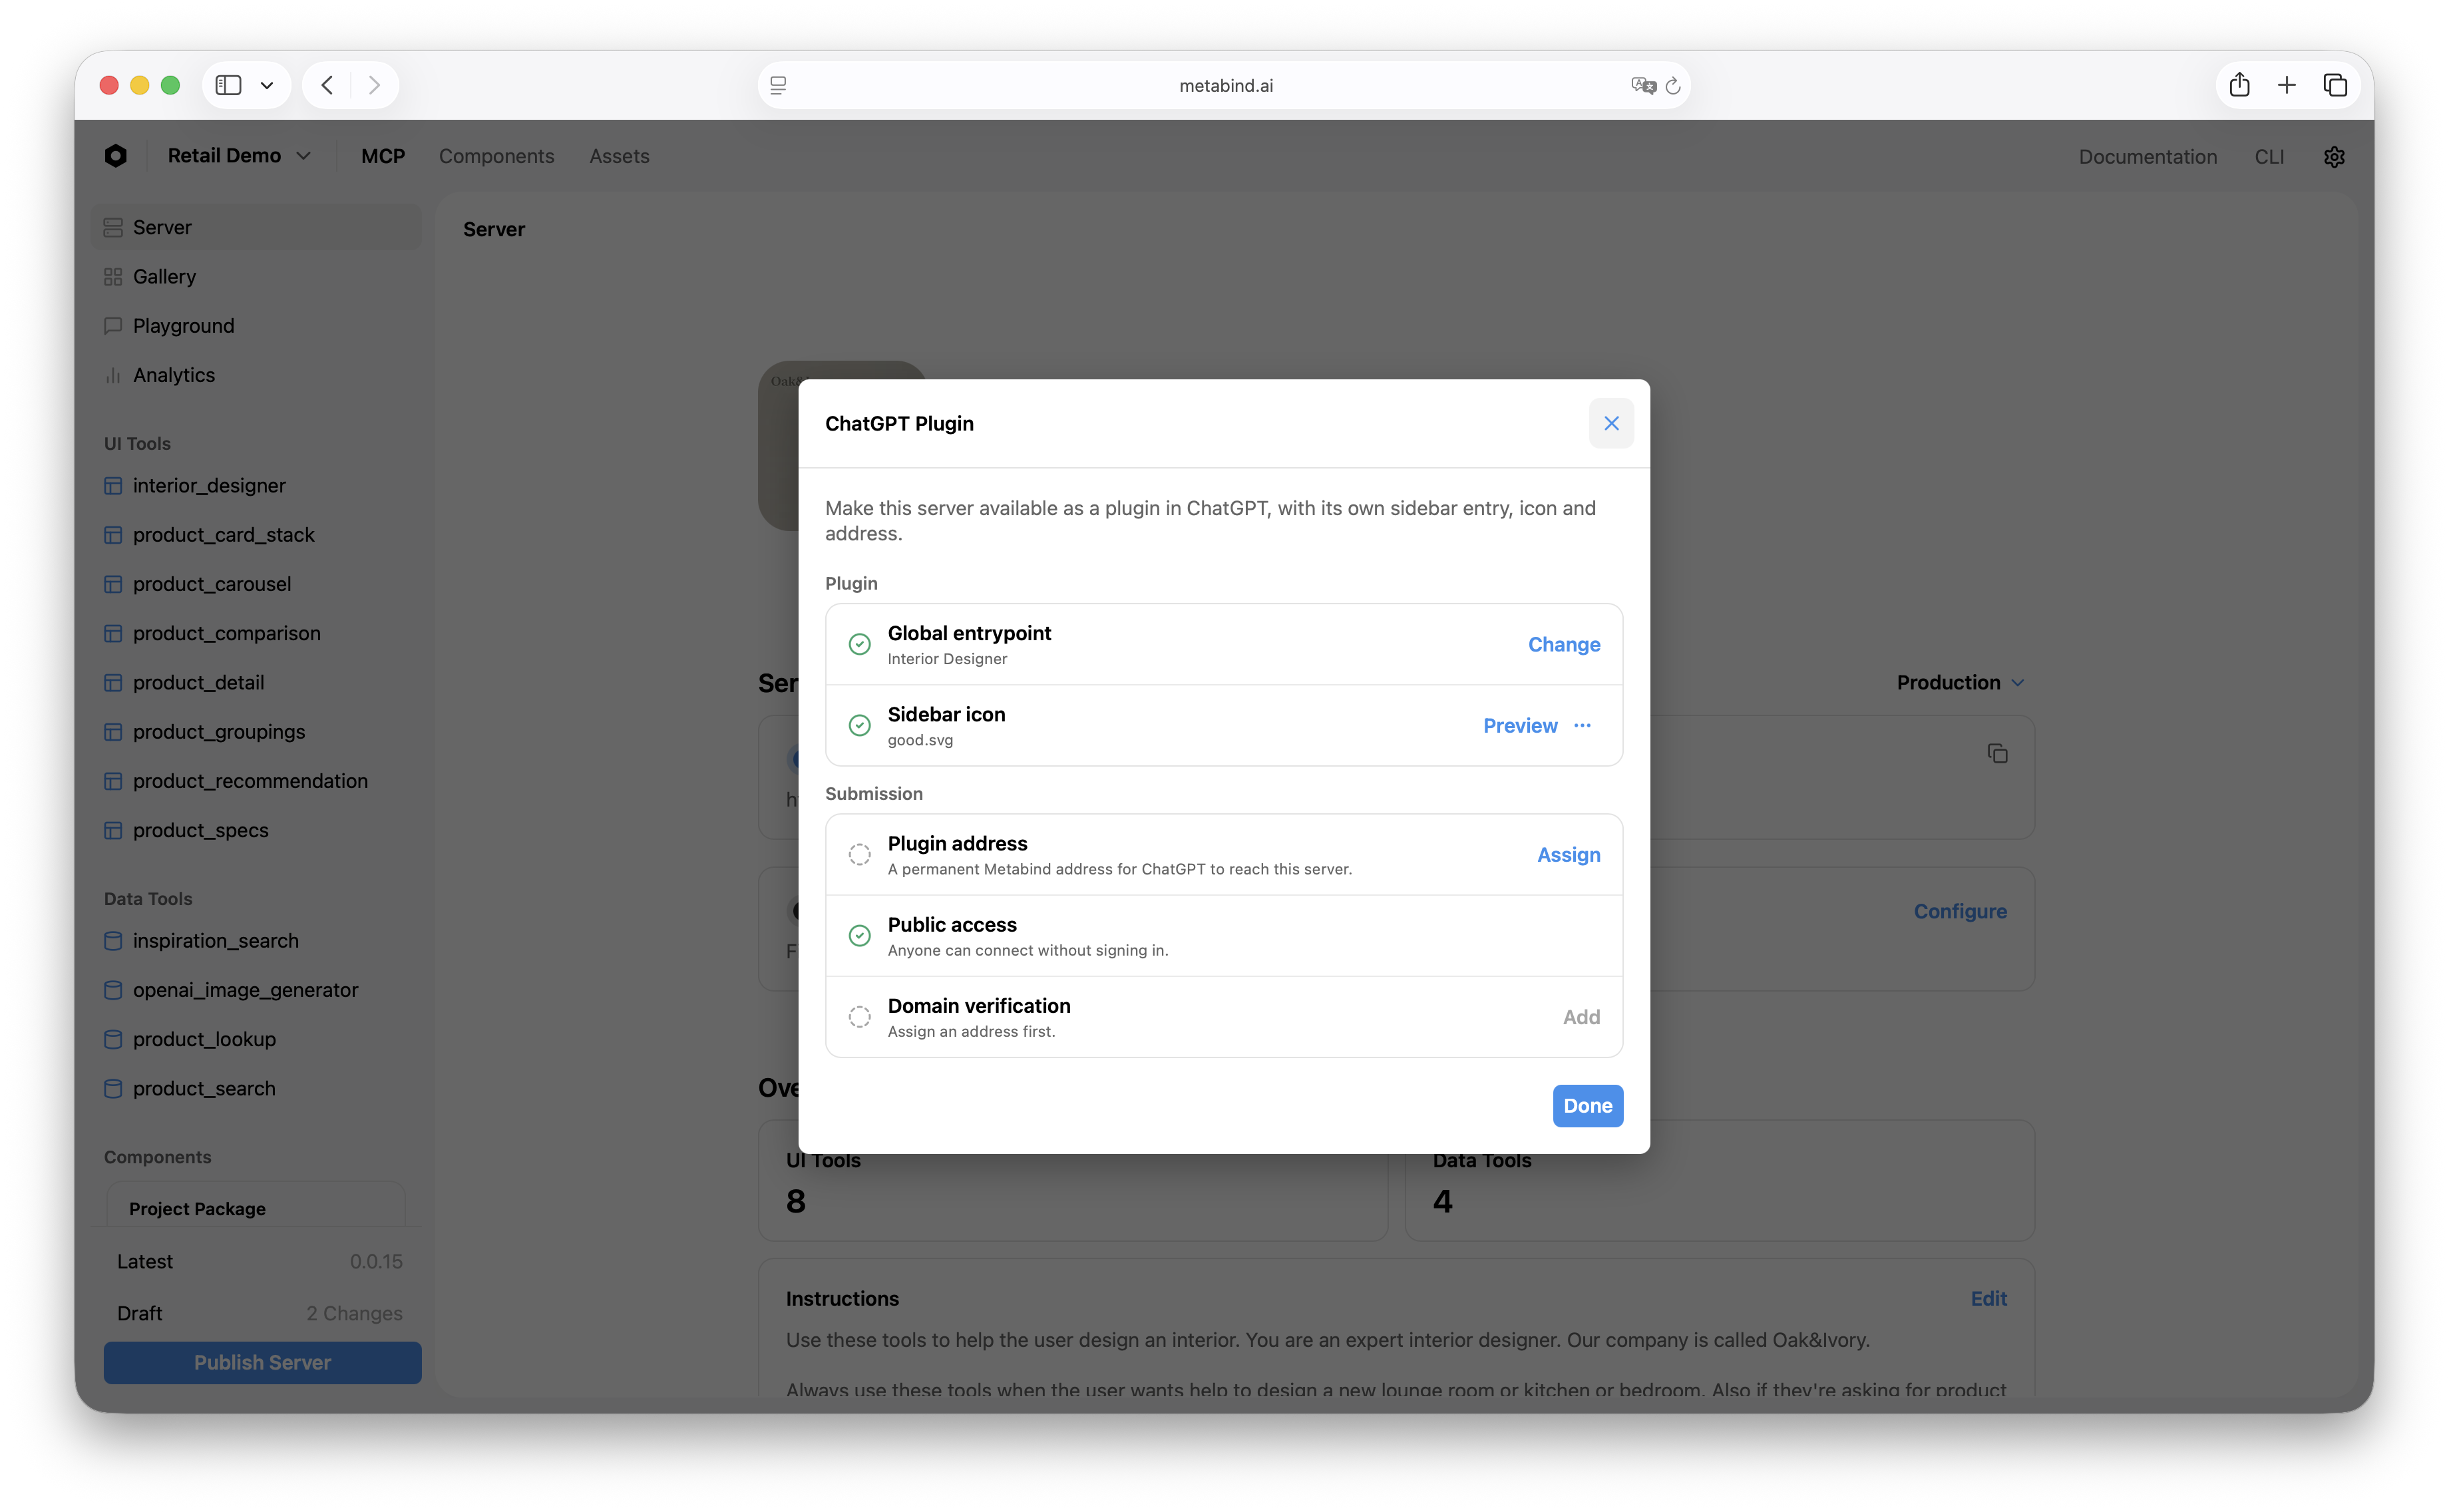Click the Metabind logo icon
The width and height of the screenshot is (2449, 1512).
coord(115,156)
